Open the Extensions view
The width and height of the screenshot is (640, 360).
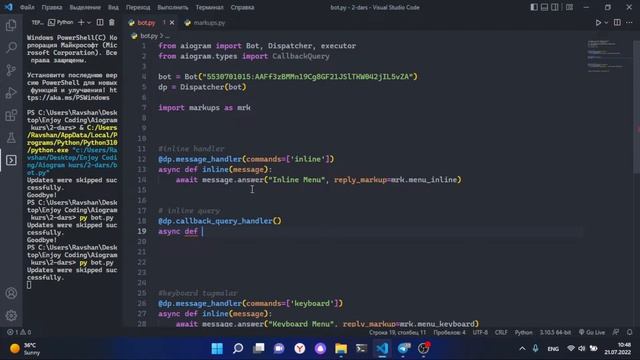[11, 115]
